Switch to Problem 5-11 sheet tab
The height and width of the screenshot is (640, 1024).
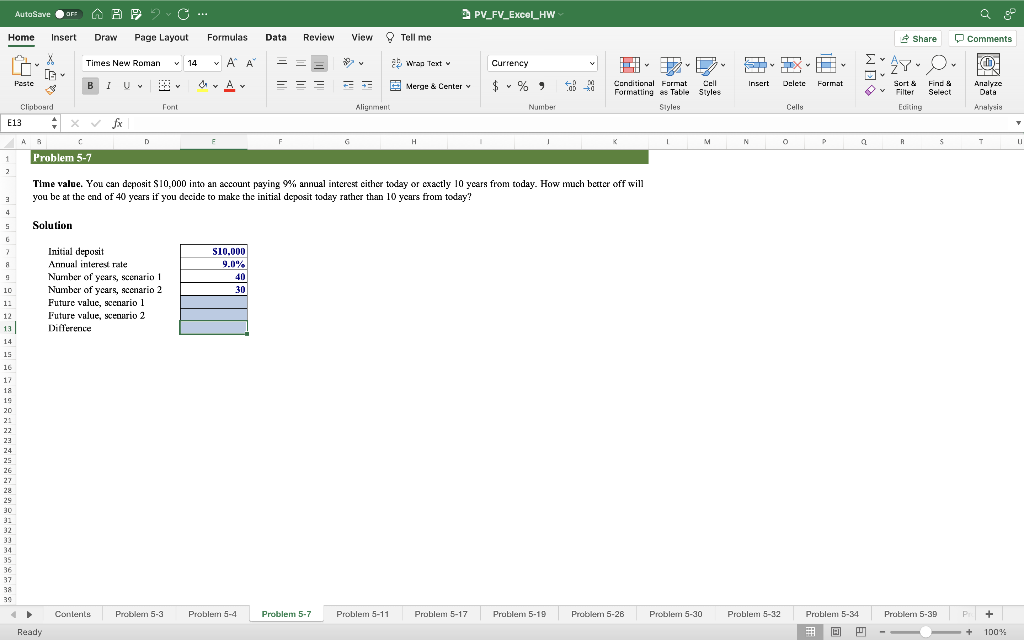[x=362, y=613]
